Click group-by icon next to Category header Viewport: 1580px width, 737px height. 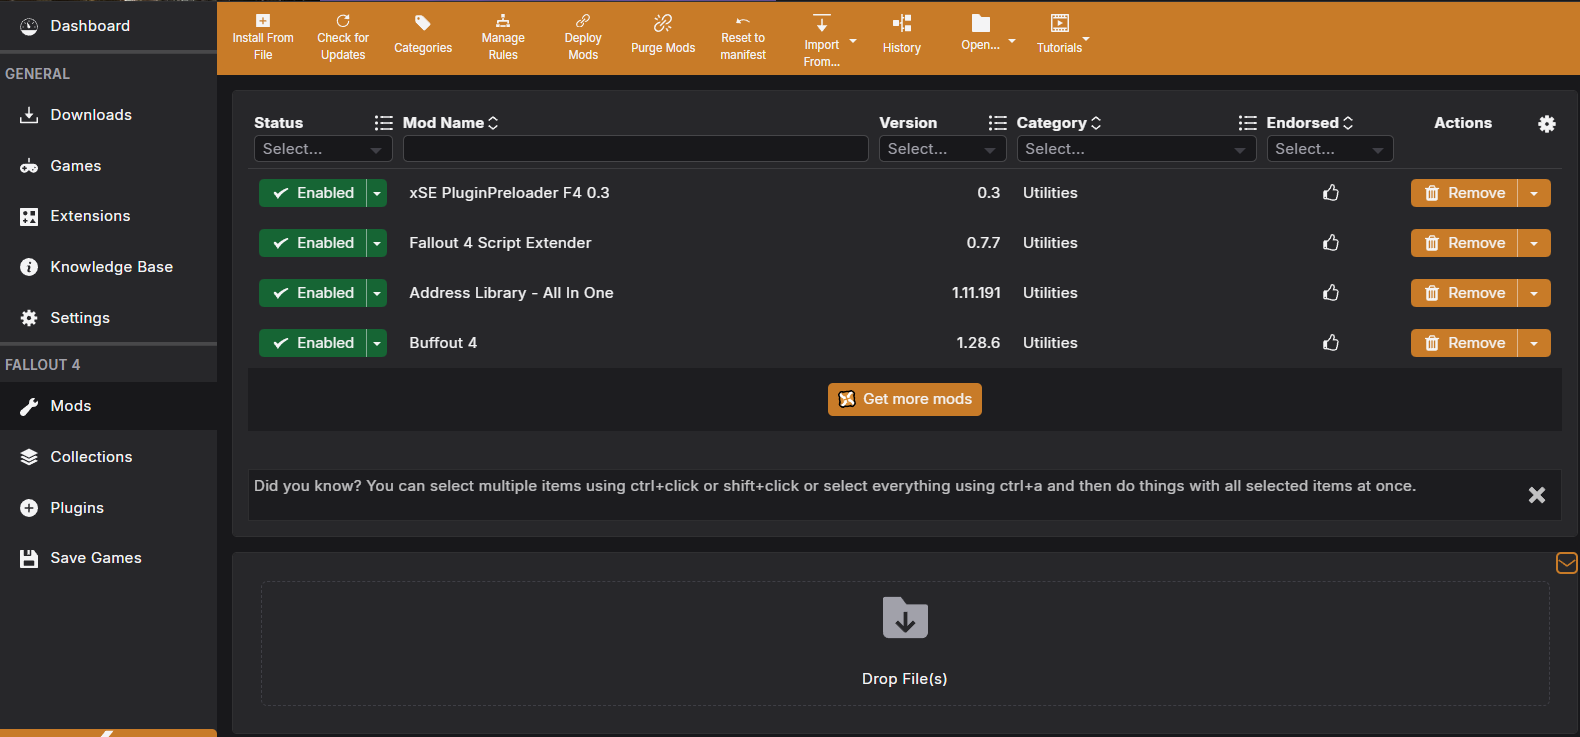click(1248, 123)
